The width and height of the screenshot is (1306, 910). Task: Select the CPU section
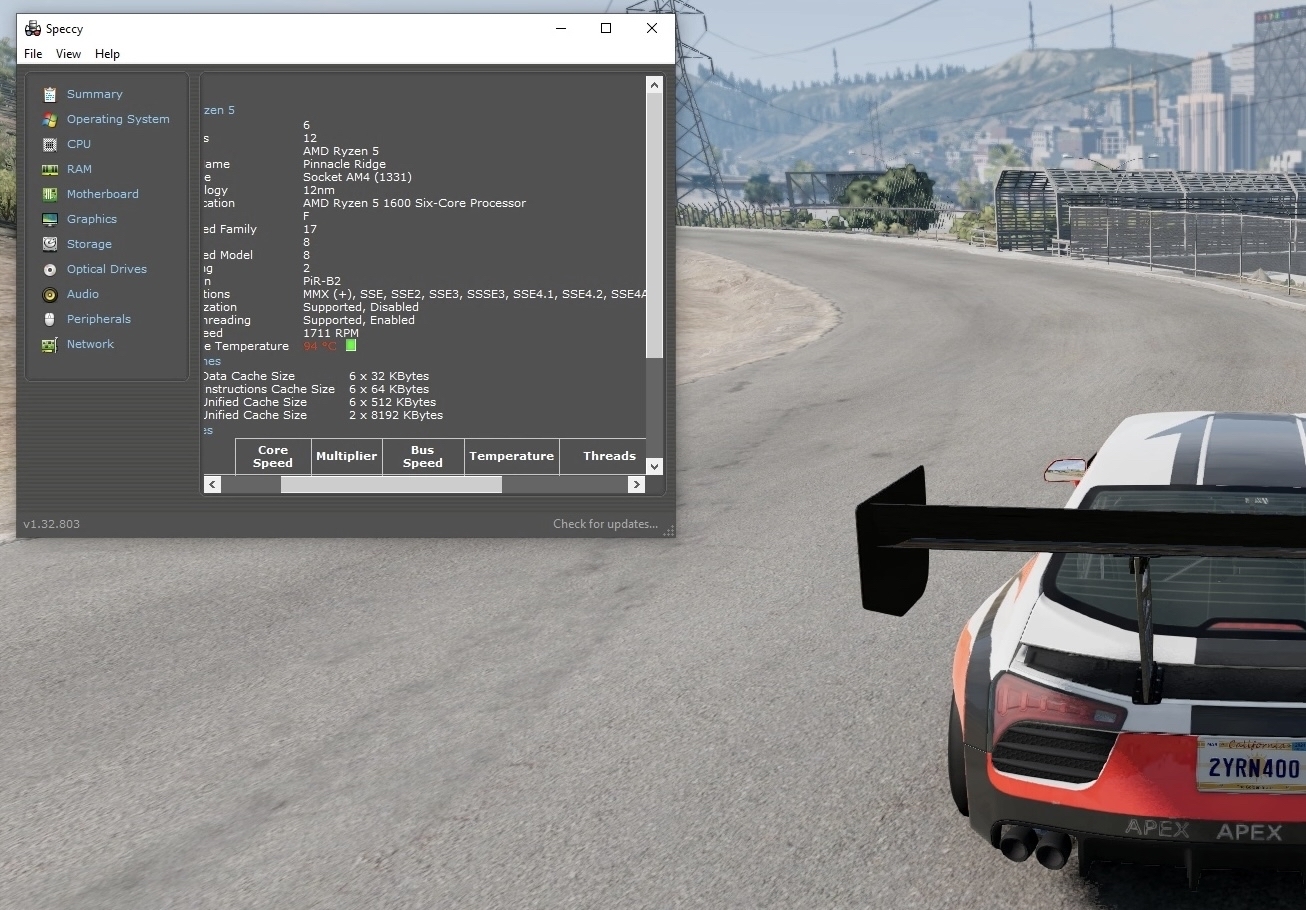(x=79, y=144)
